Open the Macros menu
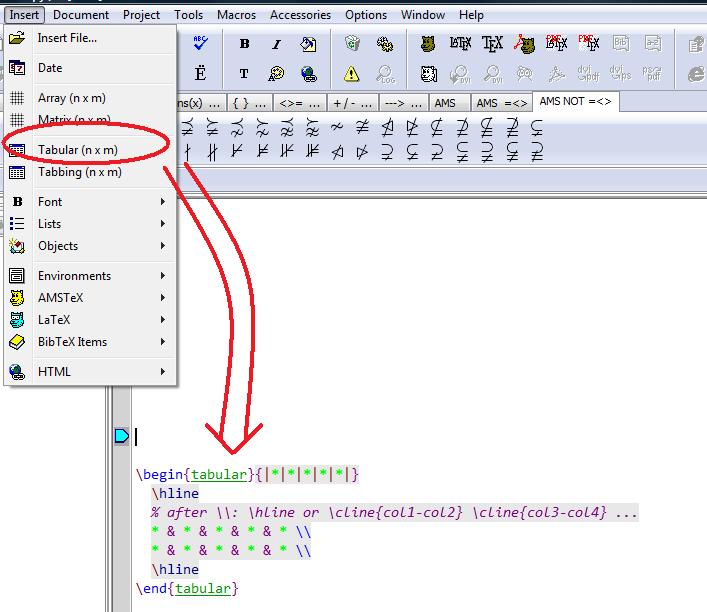 pos(236,15)
